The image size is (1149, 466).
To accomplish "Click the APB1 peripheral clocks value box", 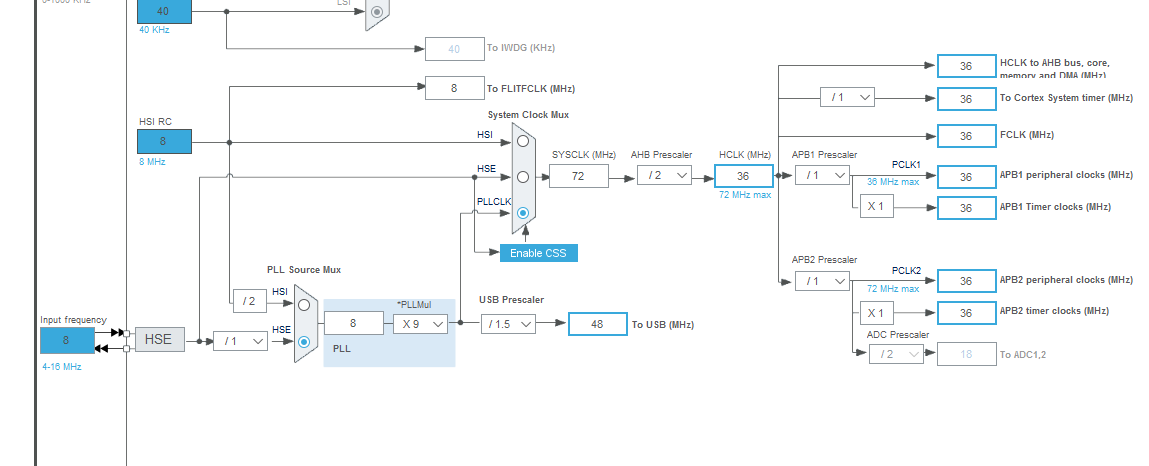I will [967, 177].
